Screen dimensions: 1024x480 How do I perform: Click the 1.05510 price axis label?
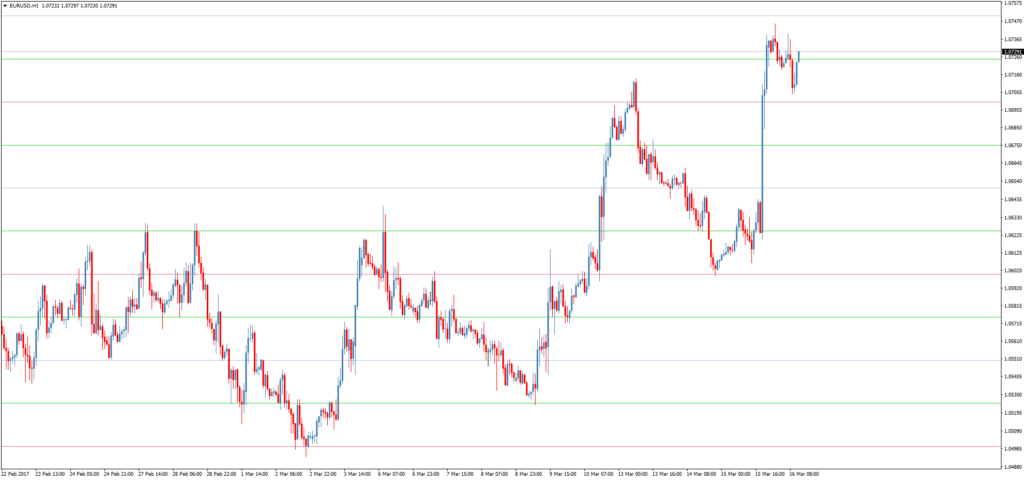coord(1013,359)
